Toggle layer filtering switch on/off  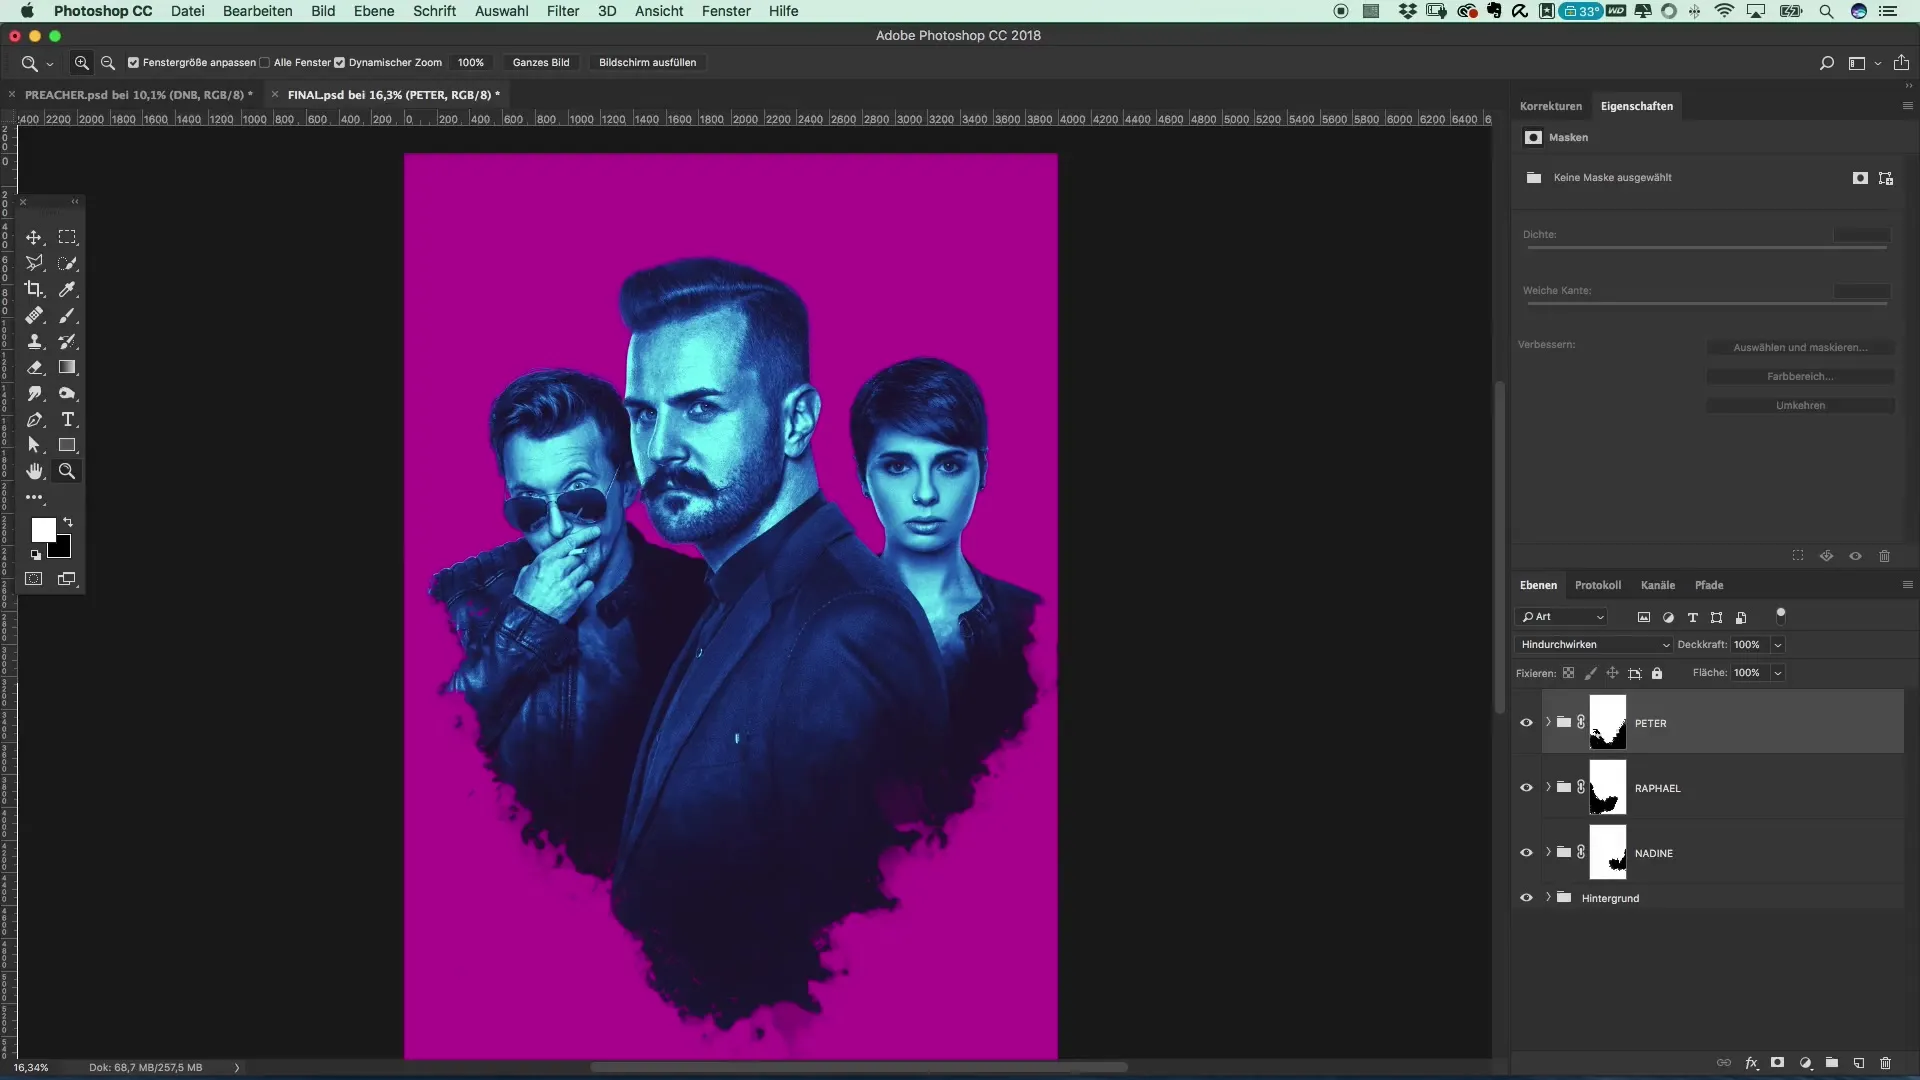pos(1780,616)
